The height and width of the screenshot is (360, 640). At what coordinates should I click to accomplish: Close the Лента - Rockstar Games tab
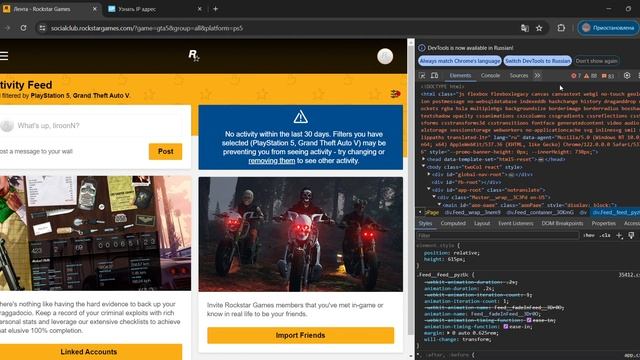[x=94, y=9]
